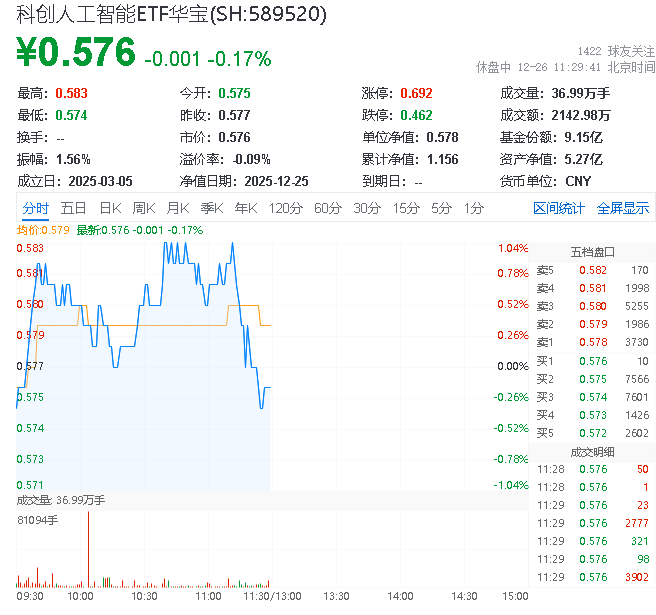Click the 五档盘口 order book header

pos(592,251)
